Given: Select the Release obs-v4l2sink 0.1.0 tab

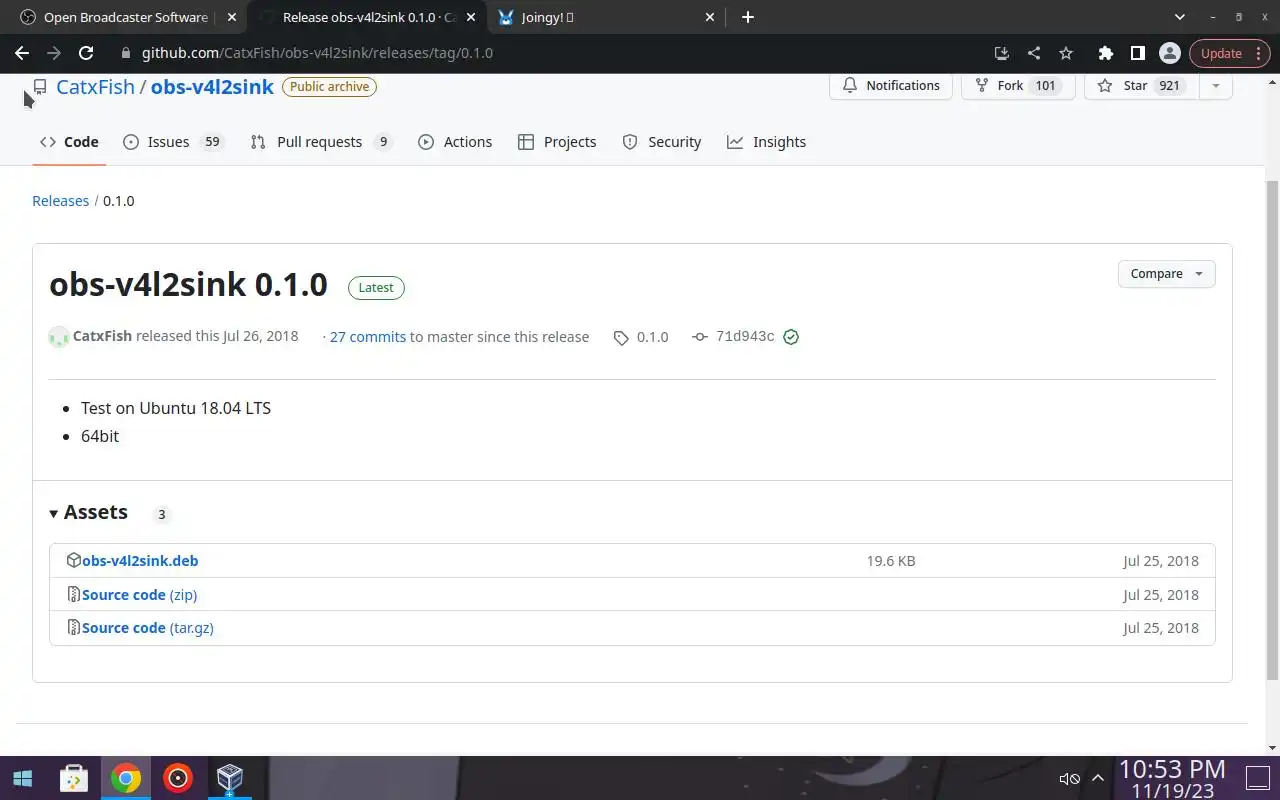Looking at the screenshot, I should 368,17.
